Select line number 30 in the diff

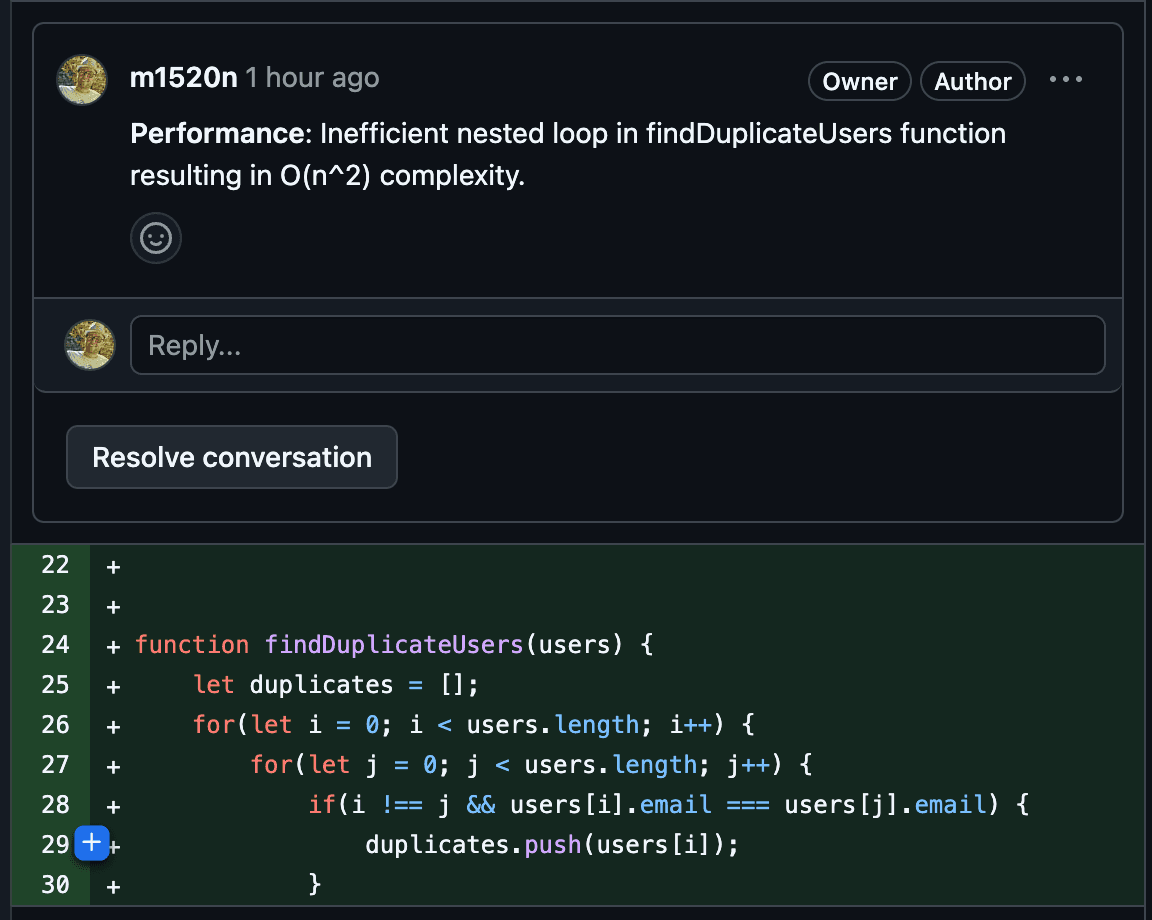pos(56,885)
